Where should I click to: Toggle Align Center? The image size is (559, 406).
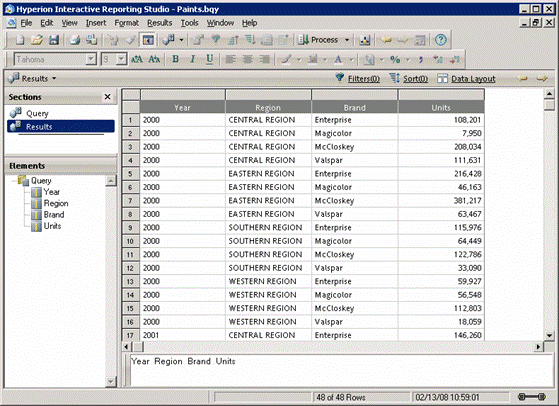247,59
